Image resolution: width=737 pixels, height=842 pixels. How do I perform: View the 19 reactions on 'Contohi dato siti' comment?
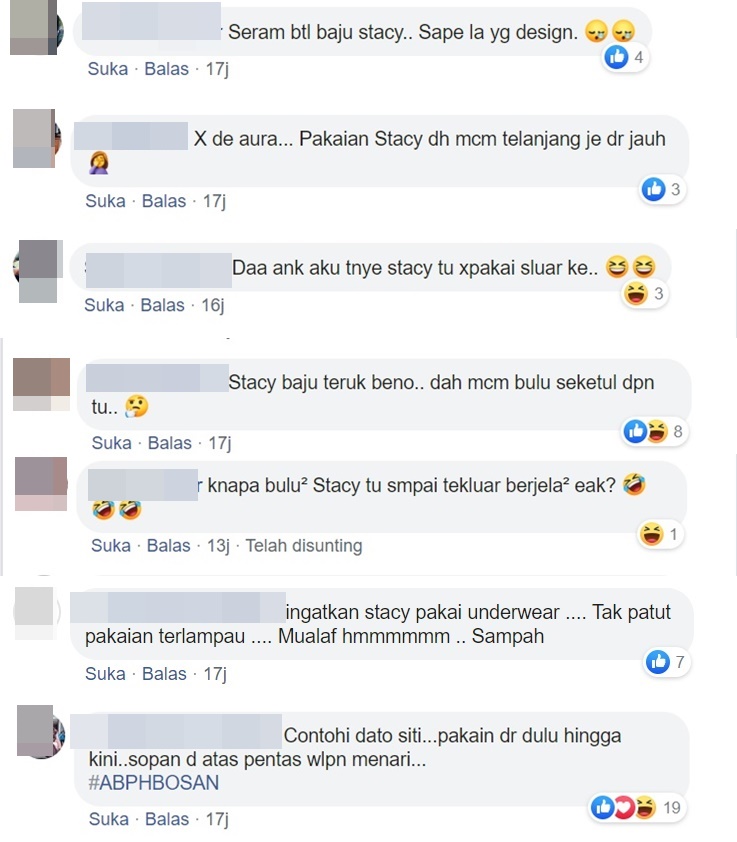pyautogui.click(x=636, y=807)
